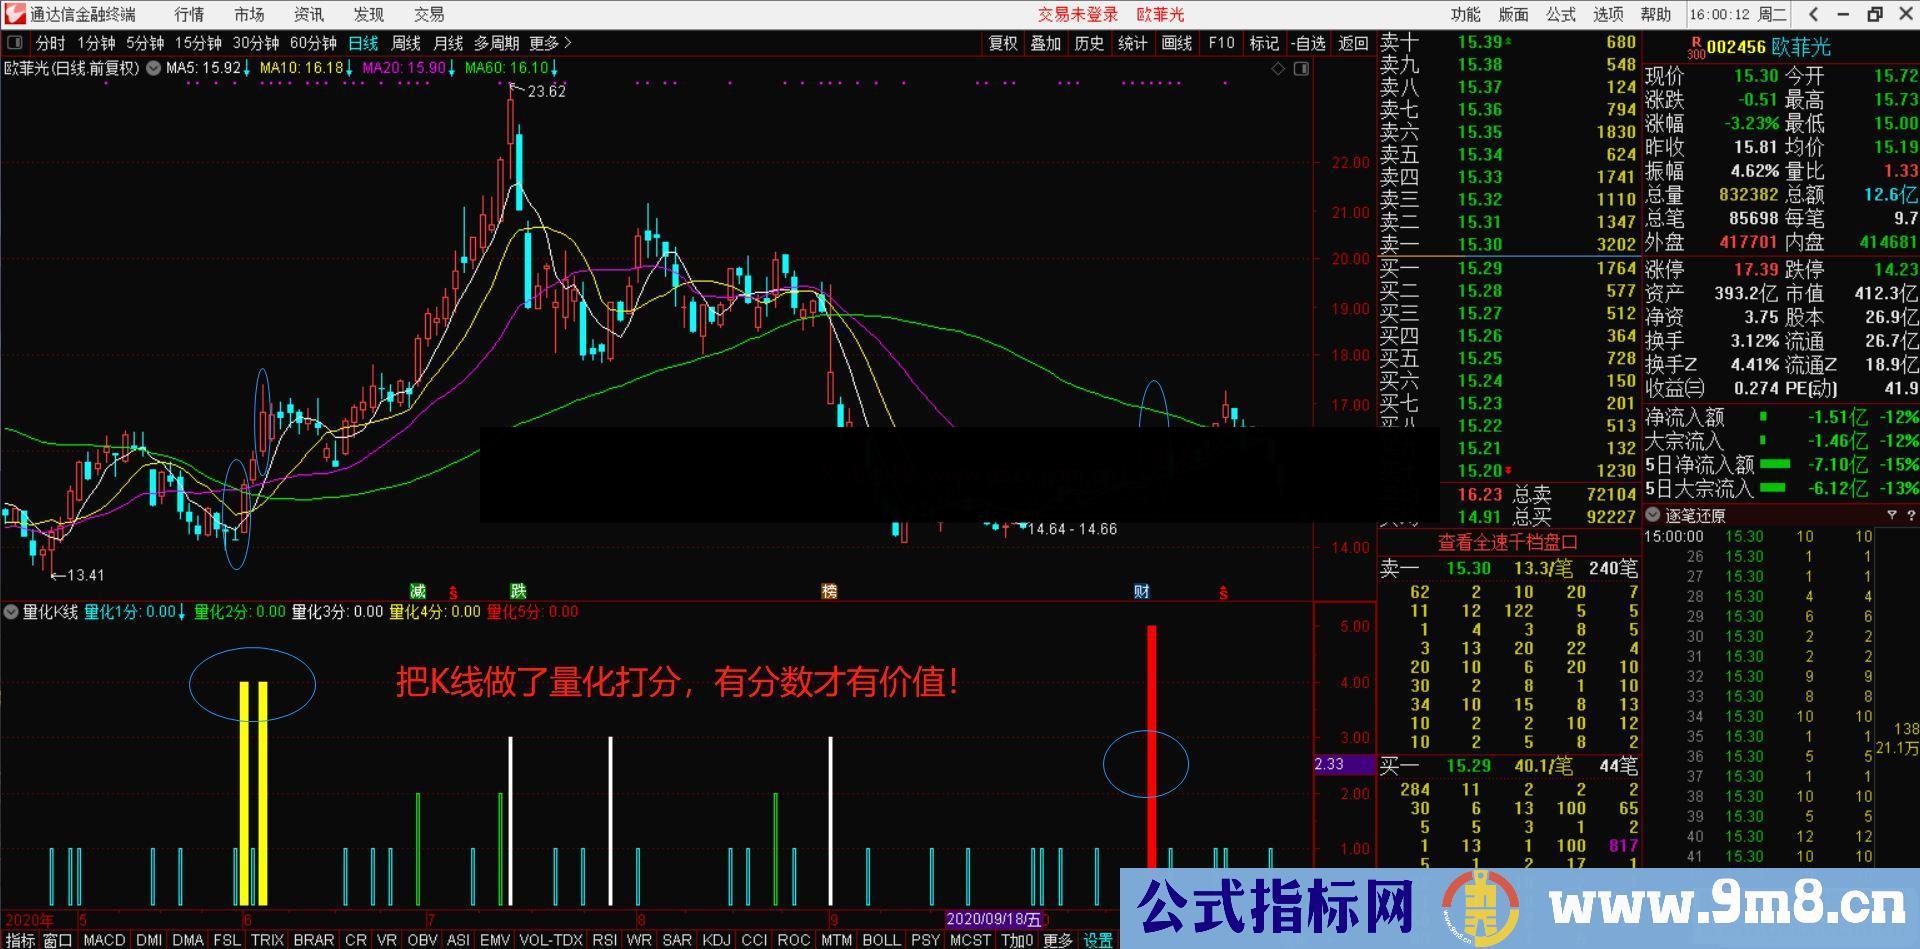Click the arrow after MA20 value

452,68
